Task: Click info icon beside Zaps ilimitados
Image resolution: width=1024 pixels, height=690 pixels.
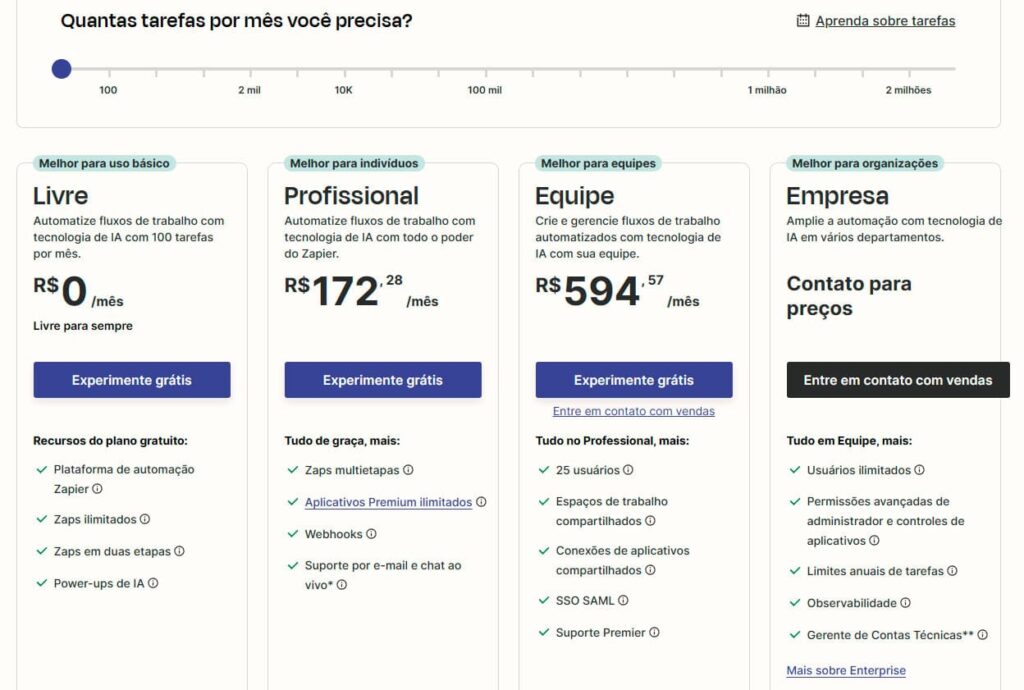Action: [145, 519]
